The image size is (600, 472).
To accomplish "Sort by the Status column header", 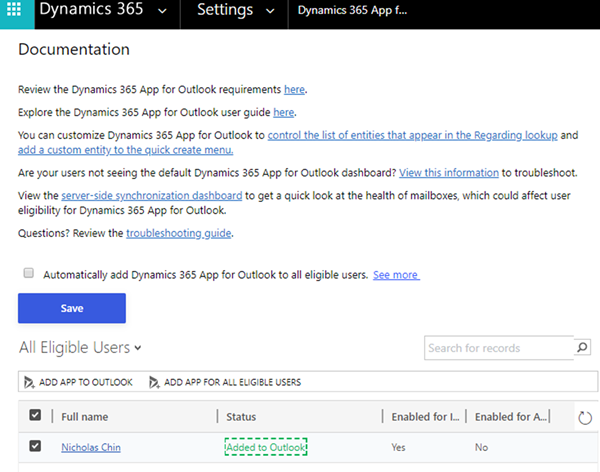I will coord(242,416).
